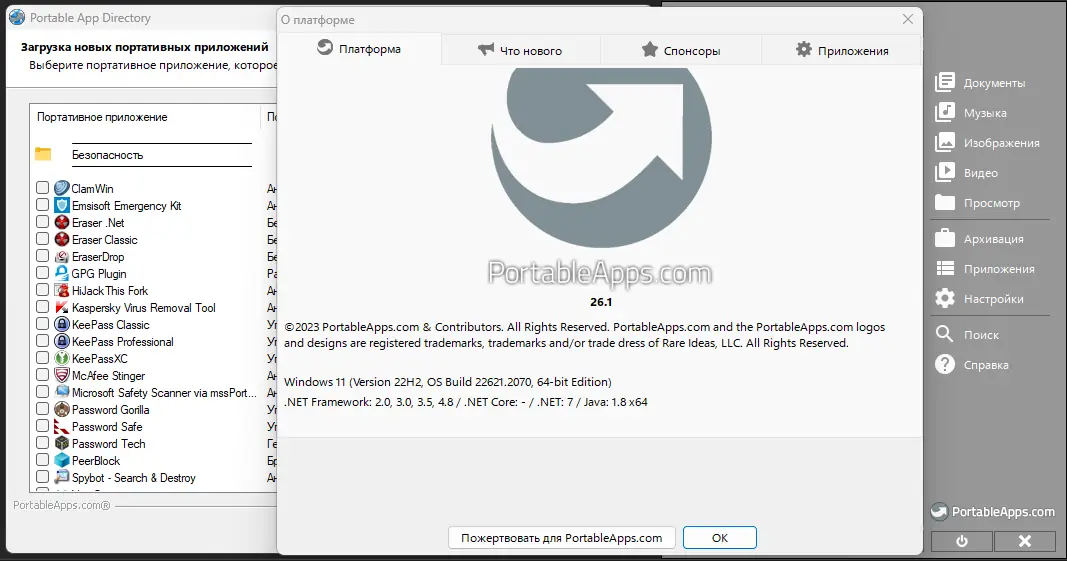Click the Просмотр folder icon
The width and height of the screenshot is (1067, 561).
click(x=945, y=202)
